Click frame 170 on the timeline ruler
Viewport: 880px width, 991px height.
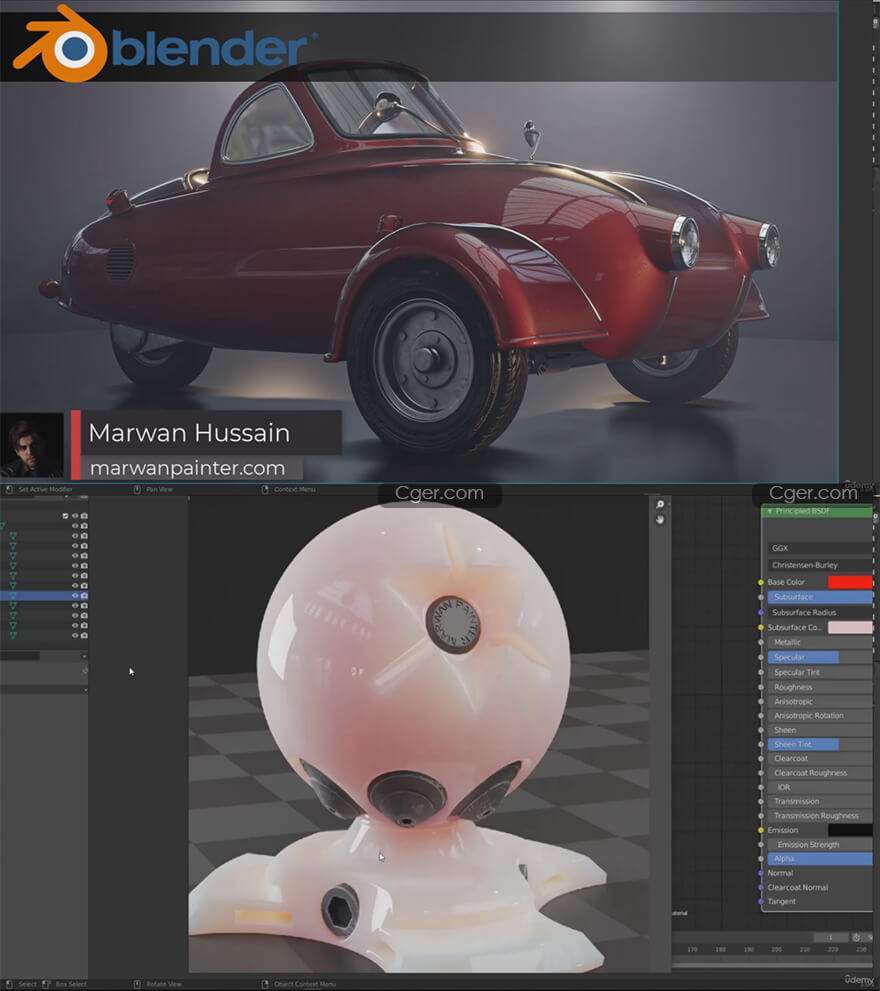coord(692,949)
